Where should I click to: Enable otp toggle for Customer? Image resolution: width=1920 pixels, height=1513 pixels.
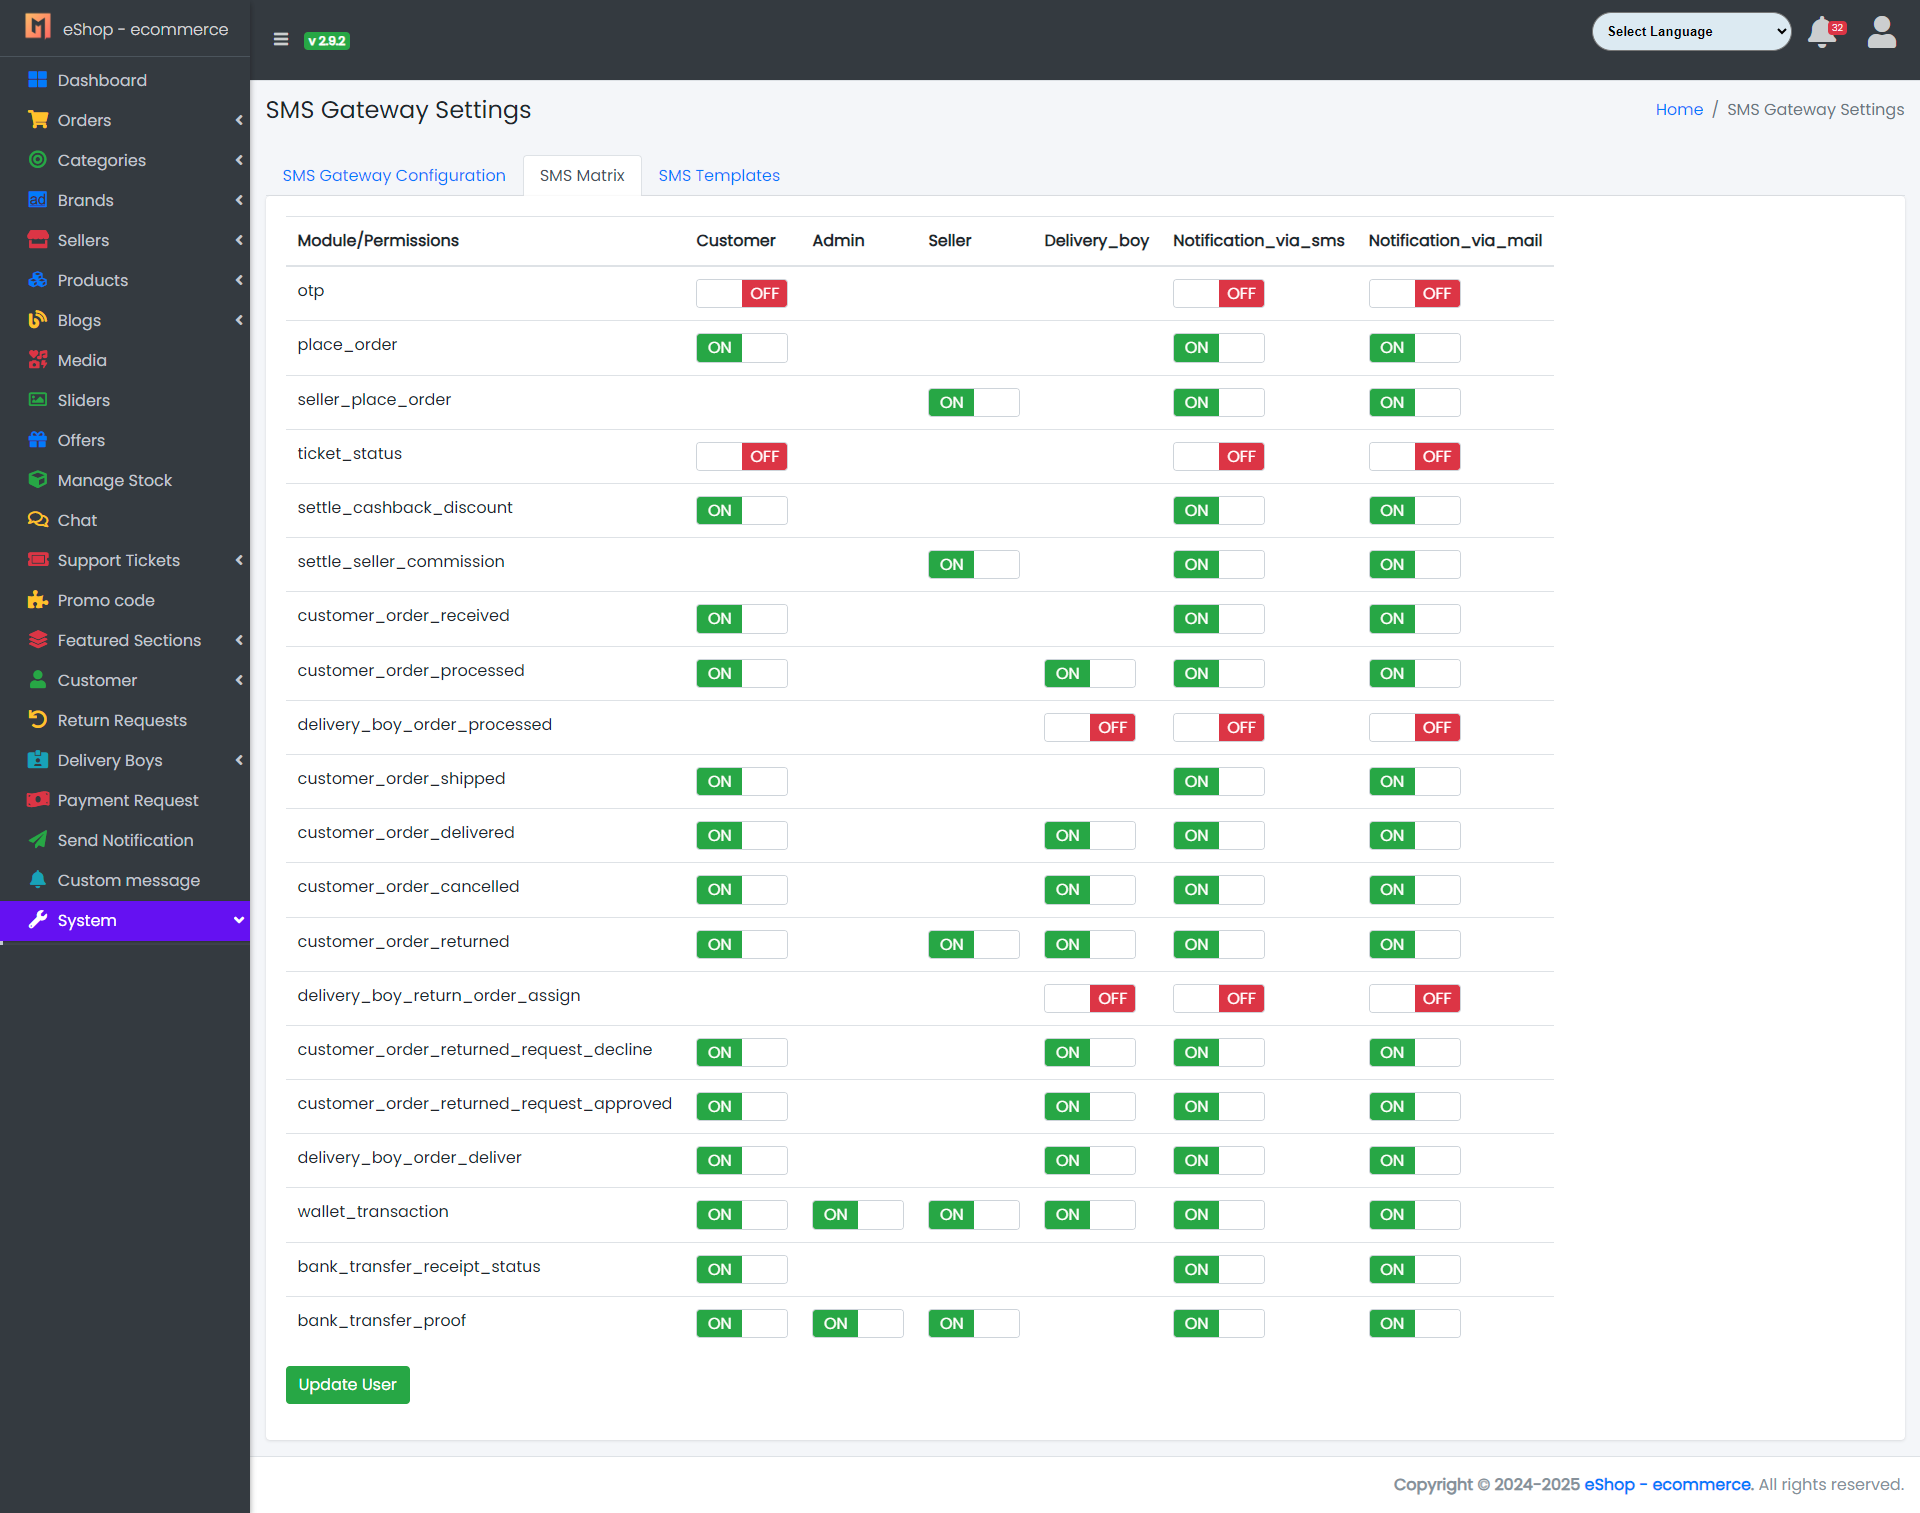pyautogui.click(x=741, y=293)
